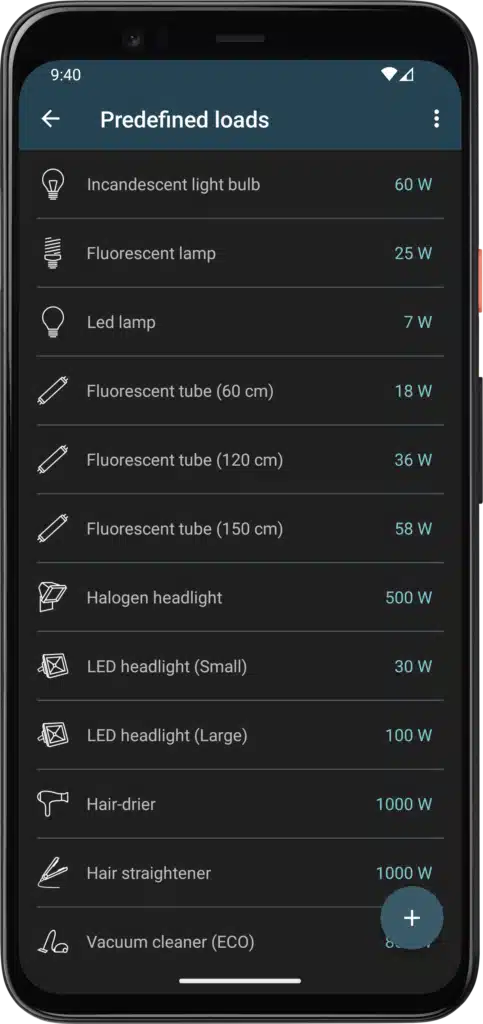Image resolution: width=483 pixels, height=1024 pixels.
Task: Tap the 500 W halogen value
Action: pos(409,598)
